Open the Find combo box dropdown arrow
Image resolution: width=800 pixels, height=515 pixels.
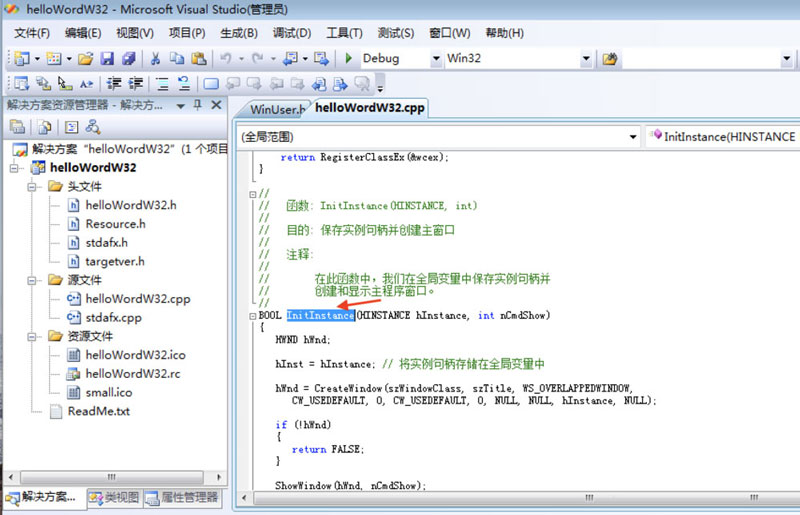(786, 59)
